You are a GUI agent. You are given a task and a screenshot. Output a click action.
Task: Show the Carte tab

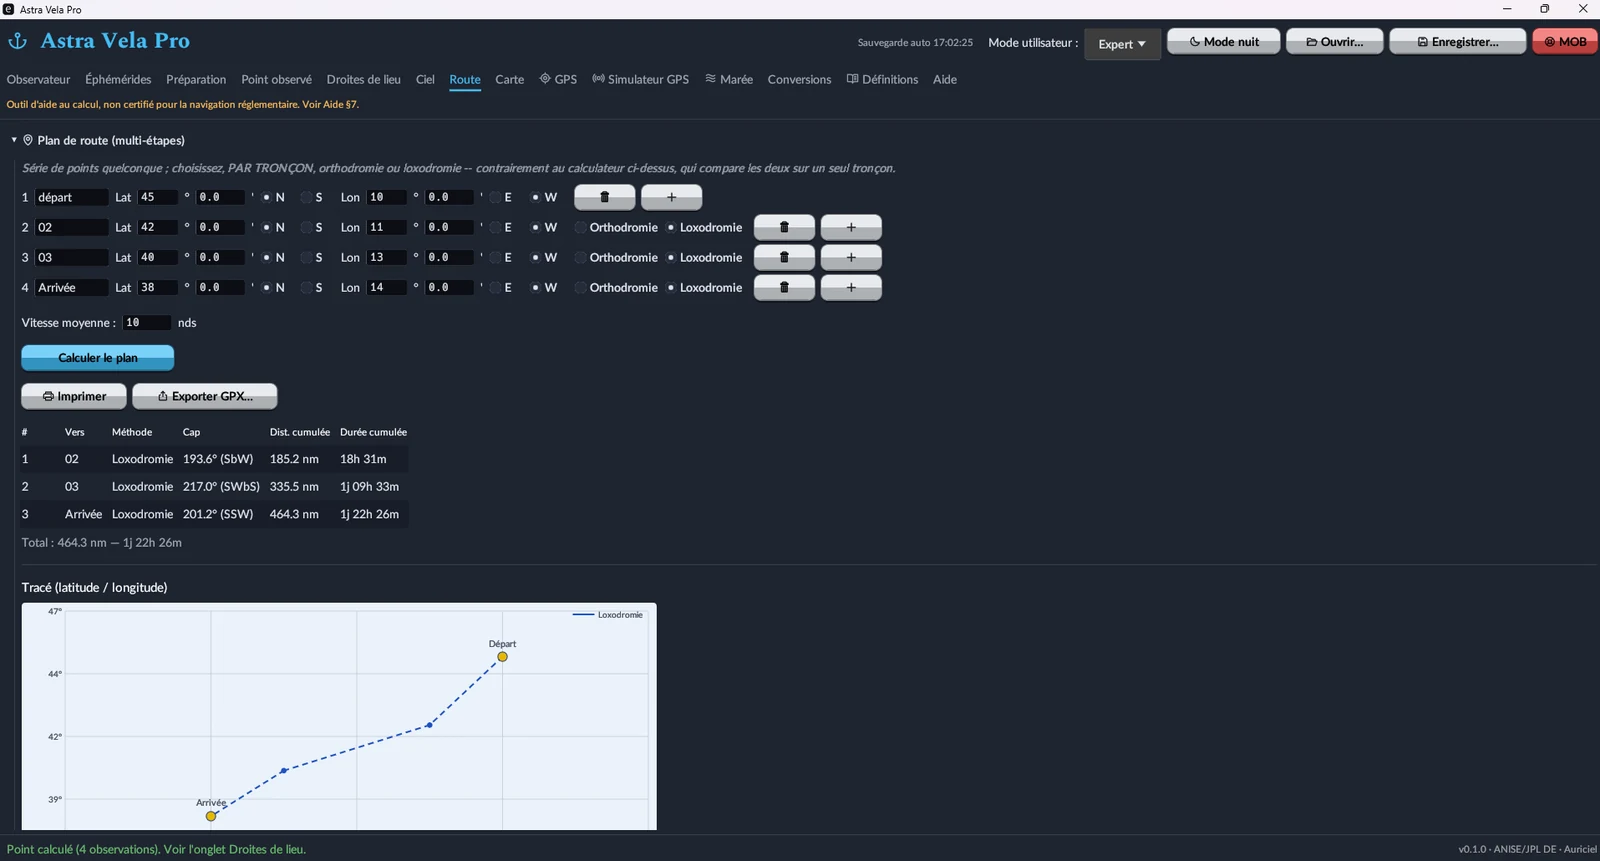tap(509, 80)
